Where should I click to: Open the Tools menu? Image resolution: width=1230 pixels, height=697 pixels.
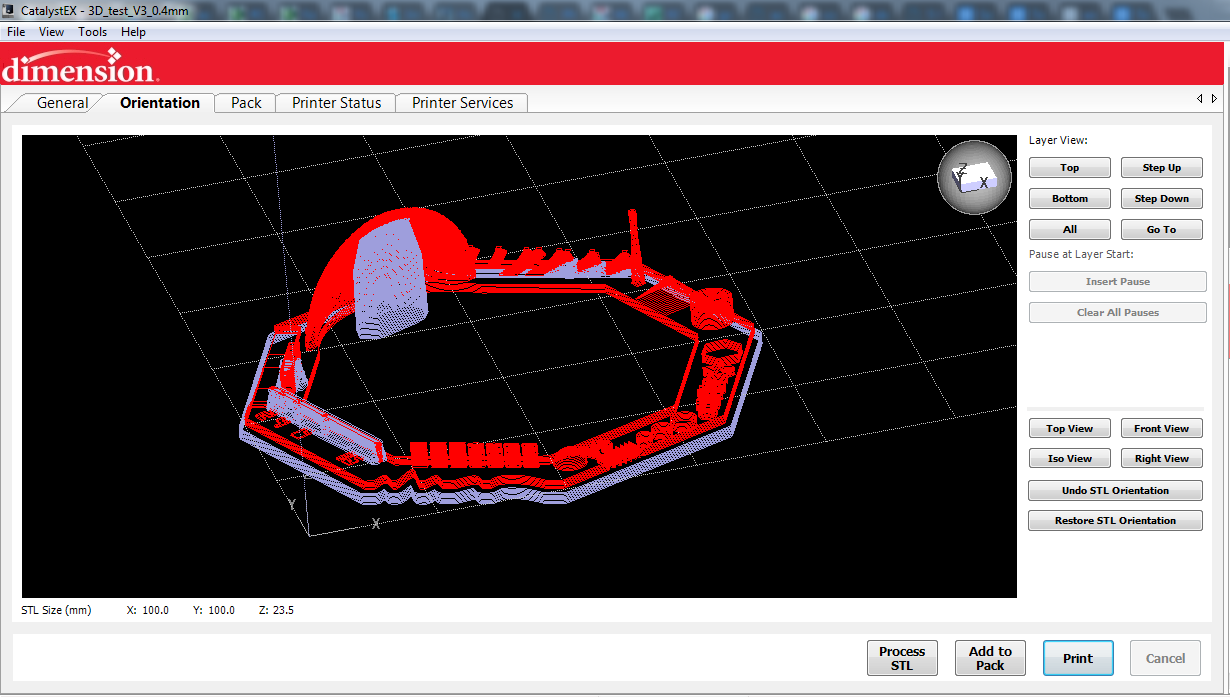[x=93, y=32]
